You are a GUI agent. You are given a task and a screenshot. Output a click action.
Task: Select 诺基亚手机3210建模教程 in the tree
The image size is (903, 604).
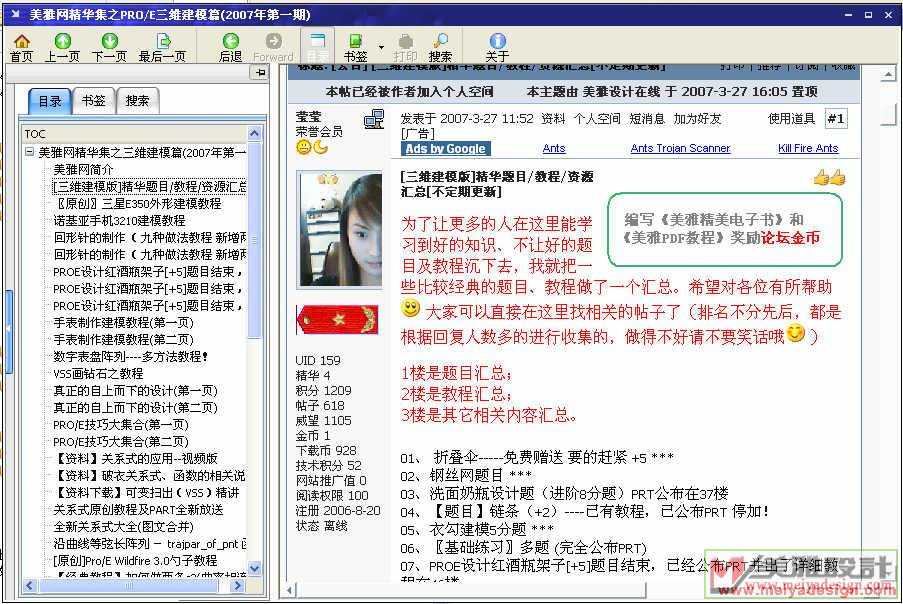pos(119,221)
